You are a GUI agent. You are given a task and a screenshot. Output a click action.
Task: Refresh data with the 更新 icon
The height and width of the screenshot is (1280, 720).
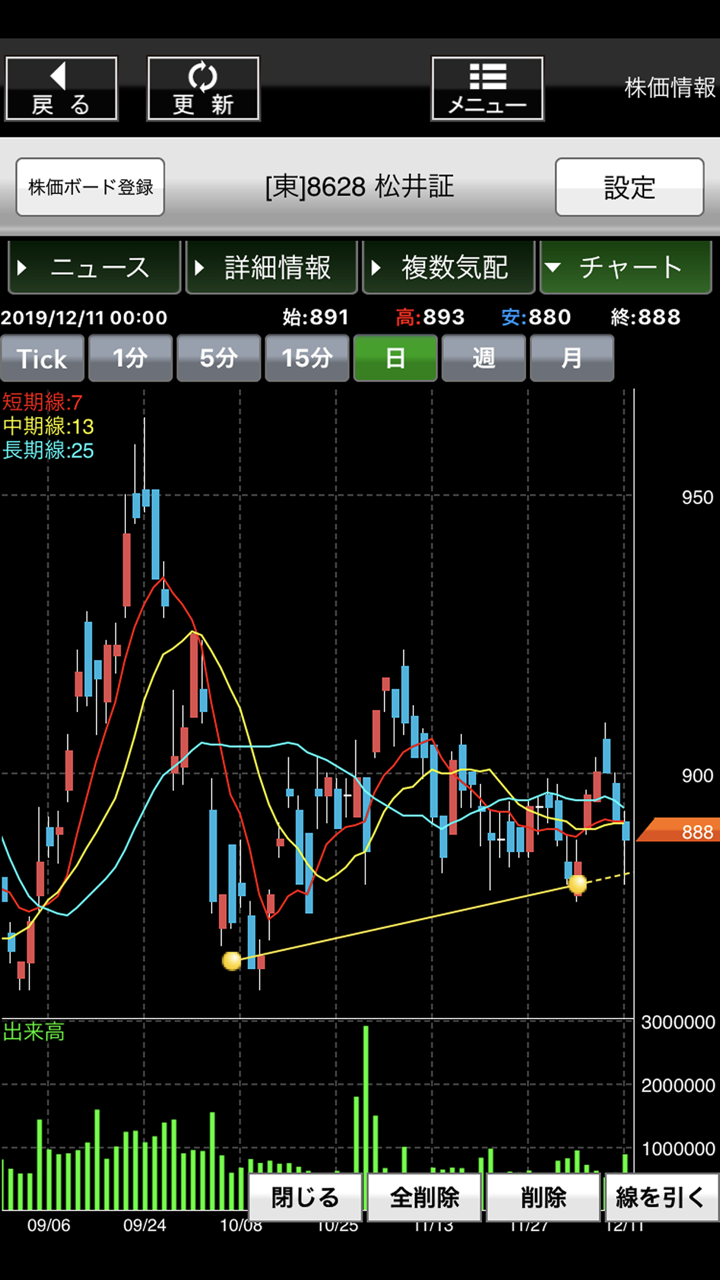(x=203, y=89)
